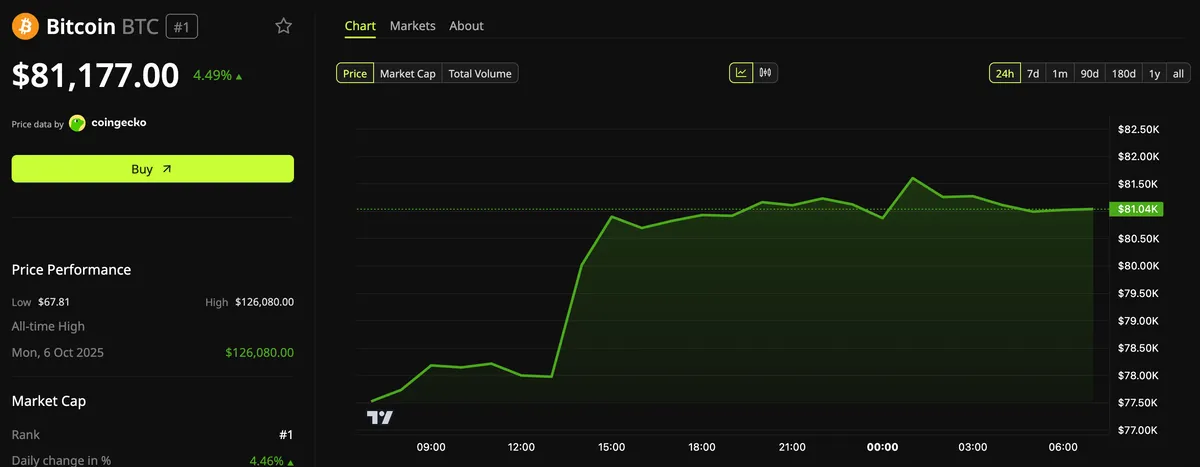Click the 00:00 marker on the time axis
Image resolution: width=1200 pixels, height=467 pixels.
(x=882, y=447)
